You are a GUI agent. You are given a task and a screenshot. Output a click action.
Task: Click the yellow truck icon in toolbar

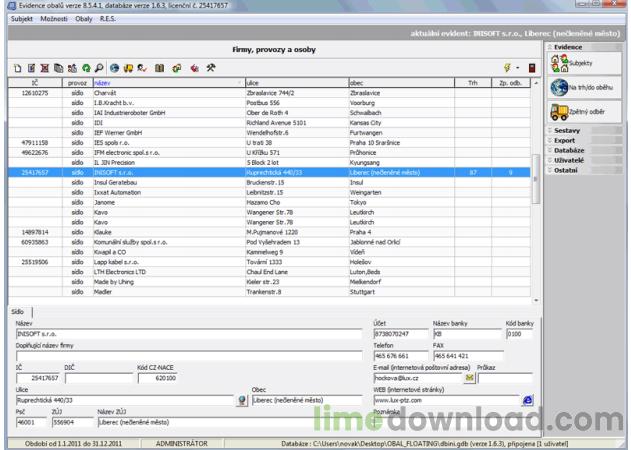coord(128,68)
